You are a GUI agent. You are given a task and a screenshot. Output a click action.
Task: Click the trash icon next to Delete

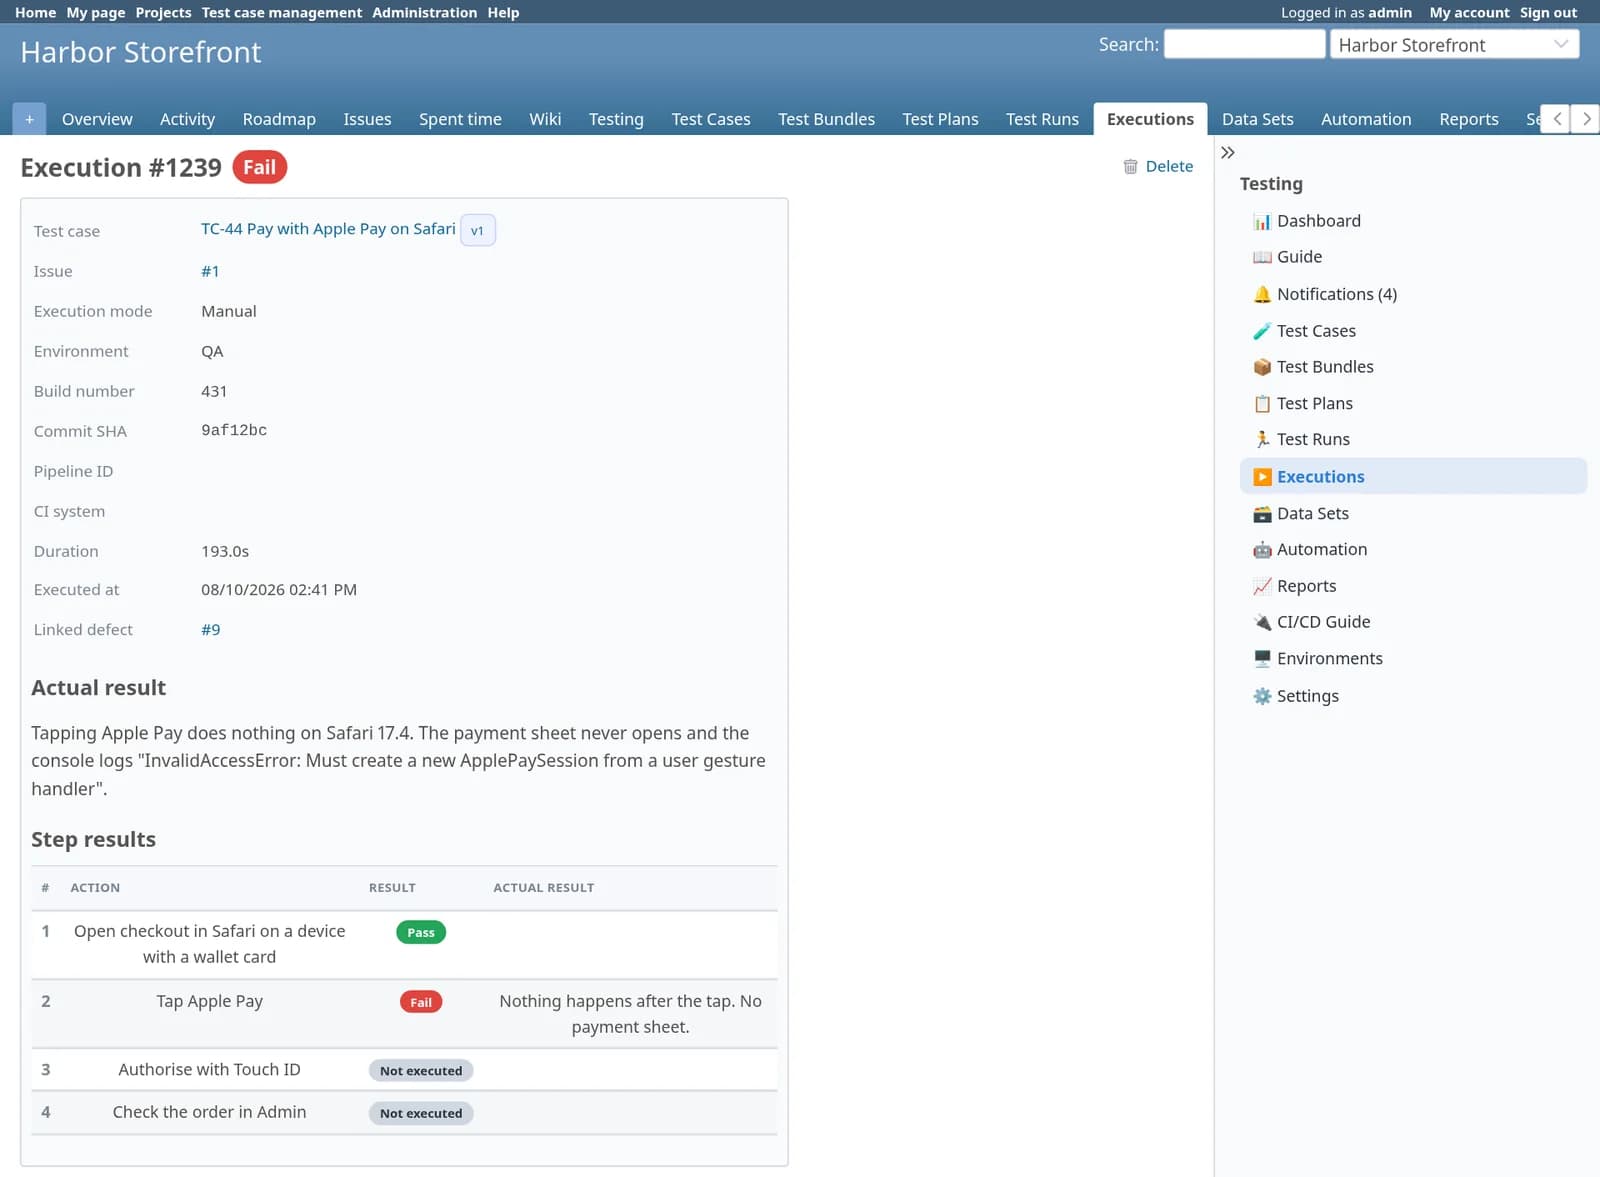(1130, 167)
